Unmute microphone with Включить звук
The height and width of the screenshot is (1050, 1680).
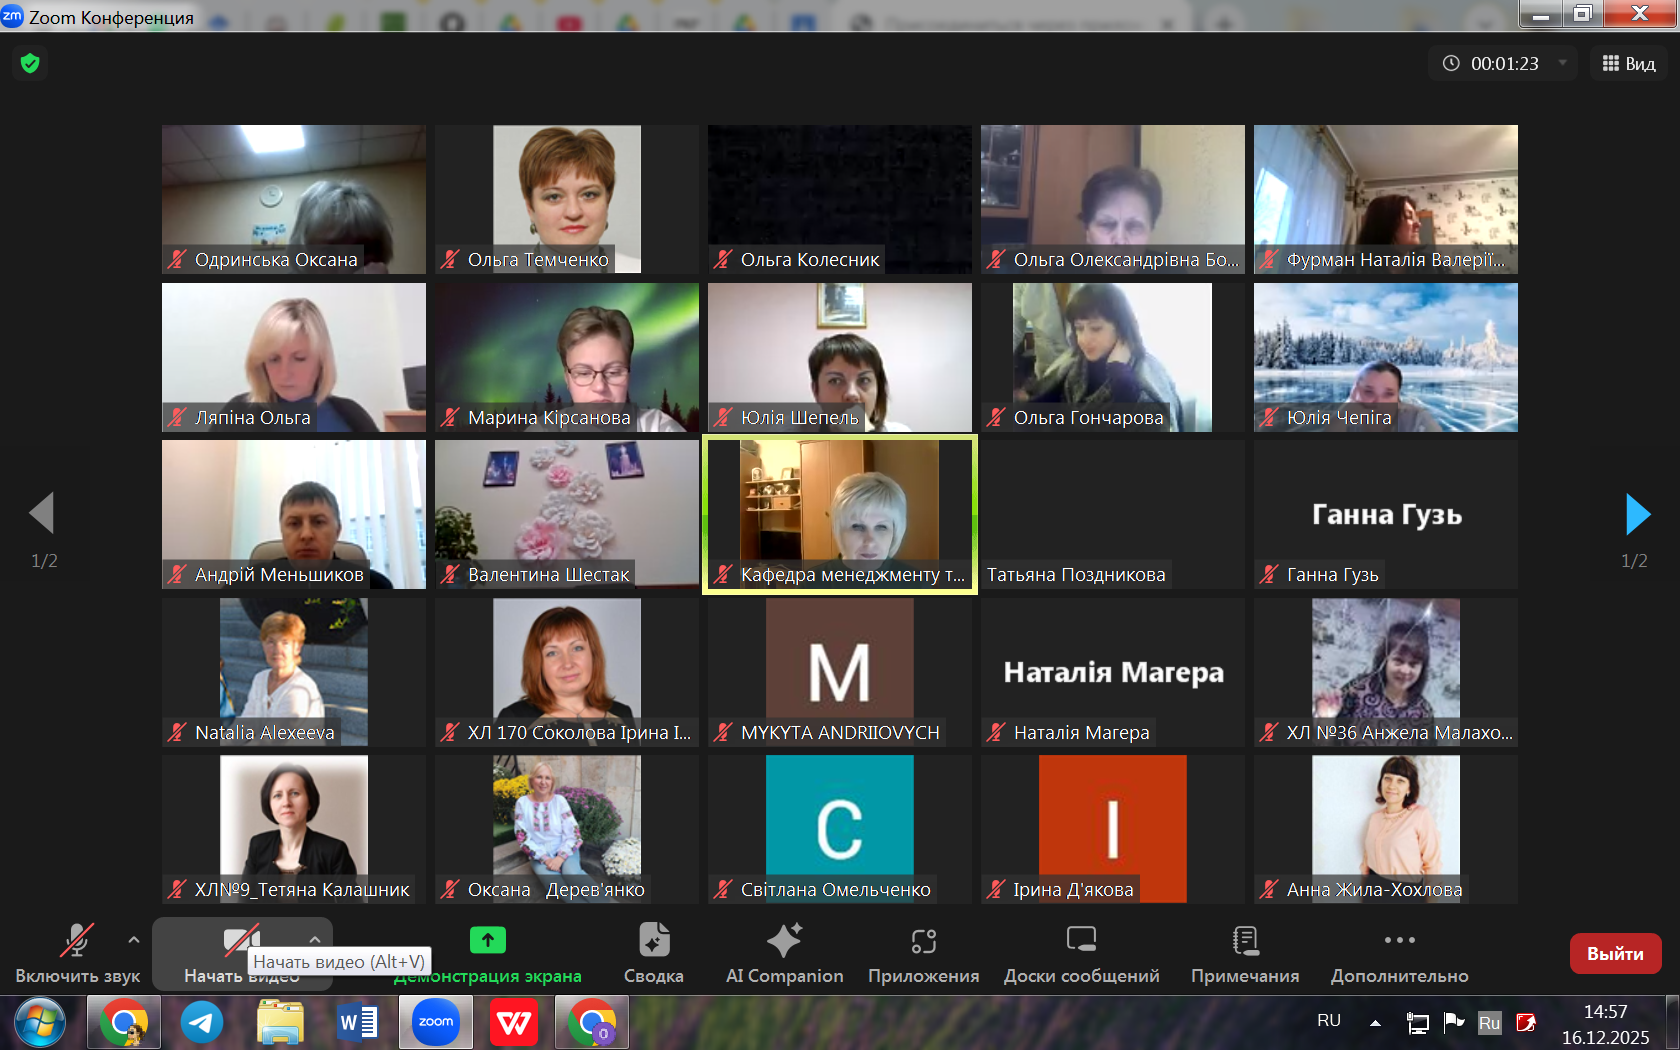pyautogui.click(x=77, y=953)
